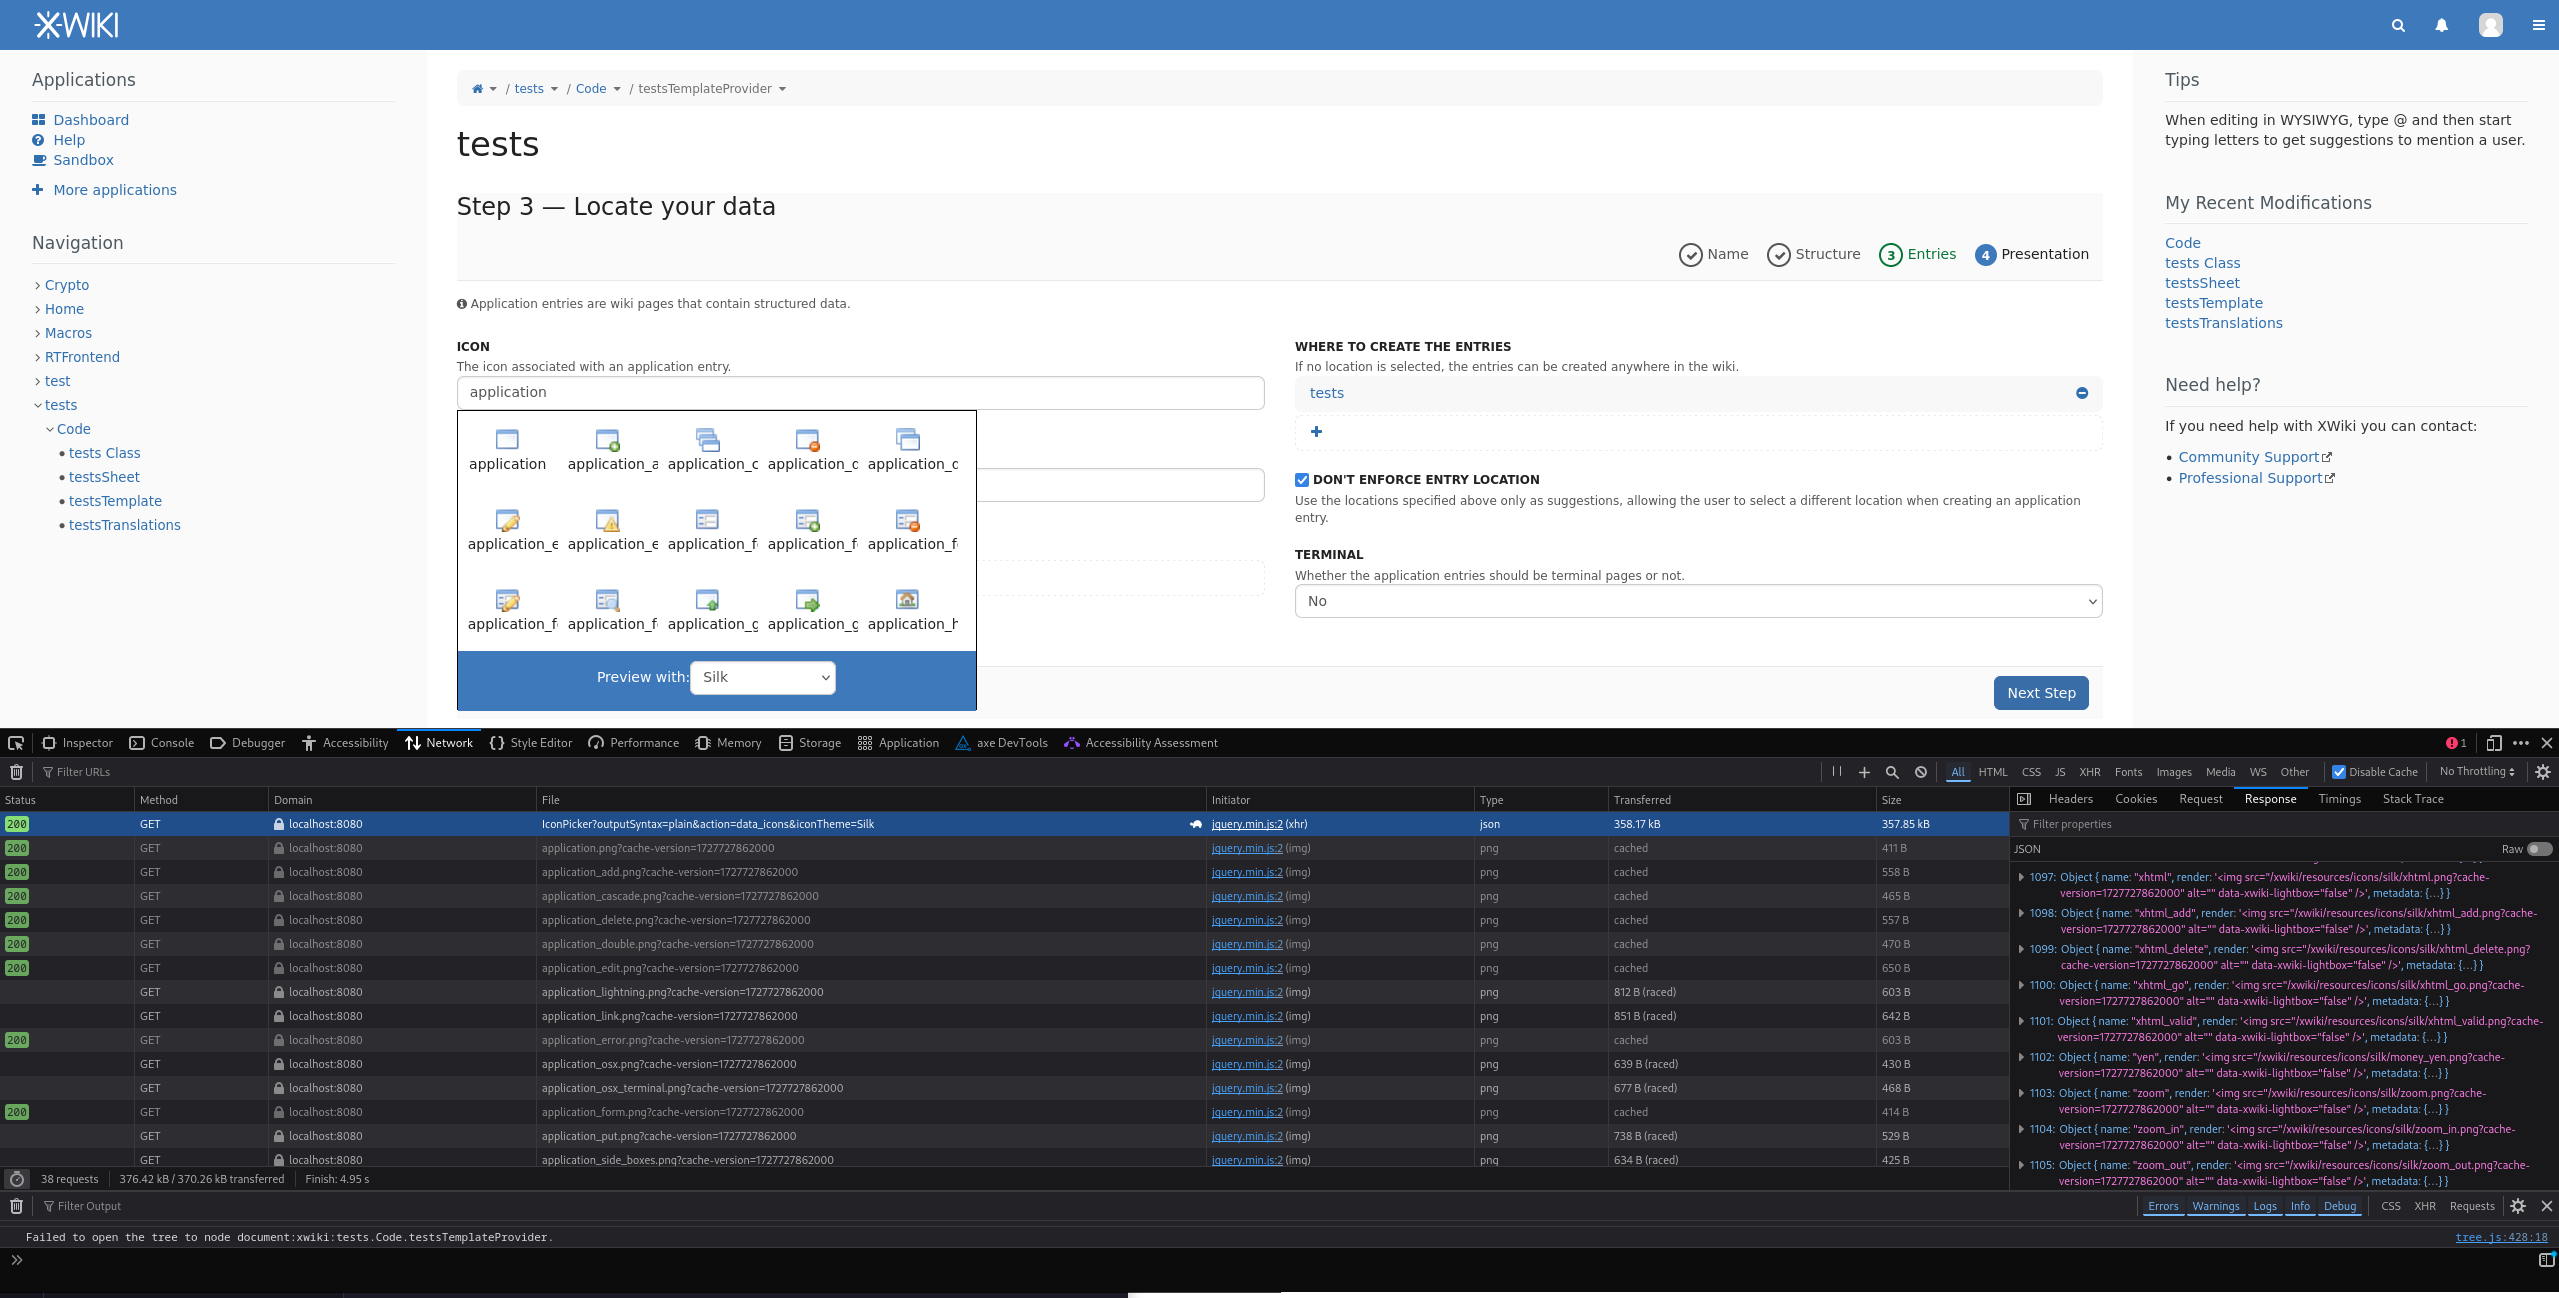
Task: Open network settings gear icon
Action: 2543,772
